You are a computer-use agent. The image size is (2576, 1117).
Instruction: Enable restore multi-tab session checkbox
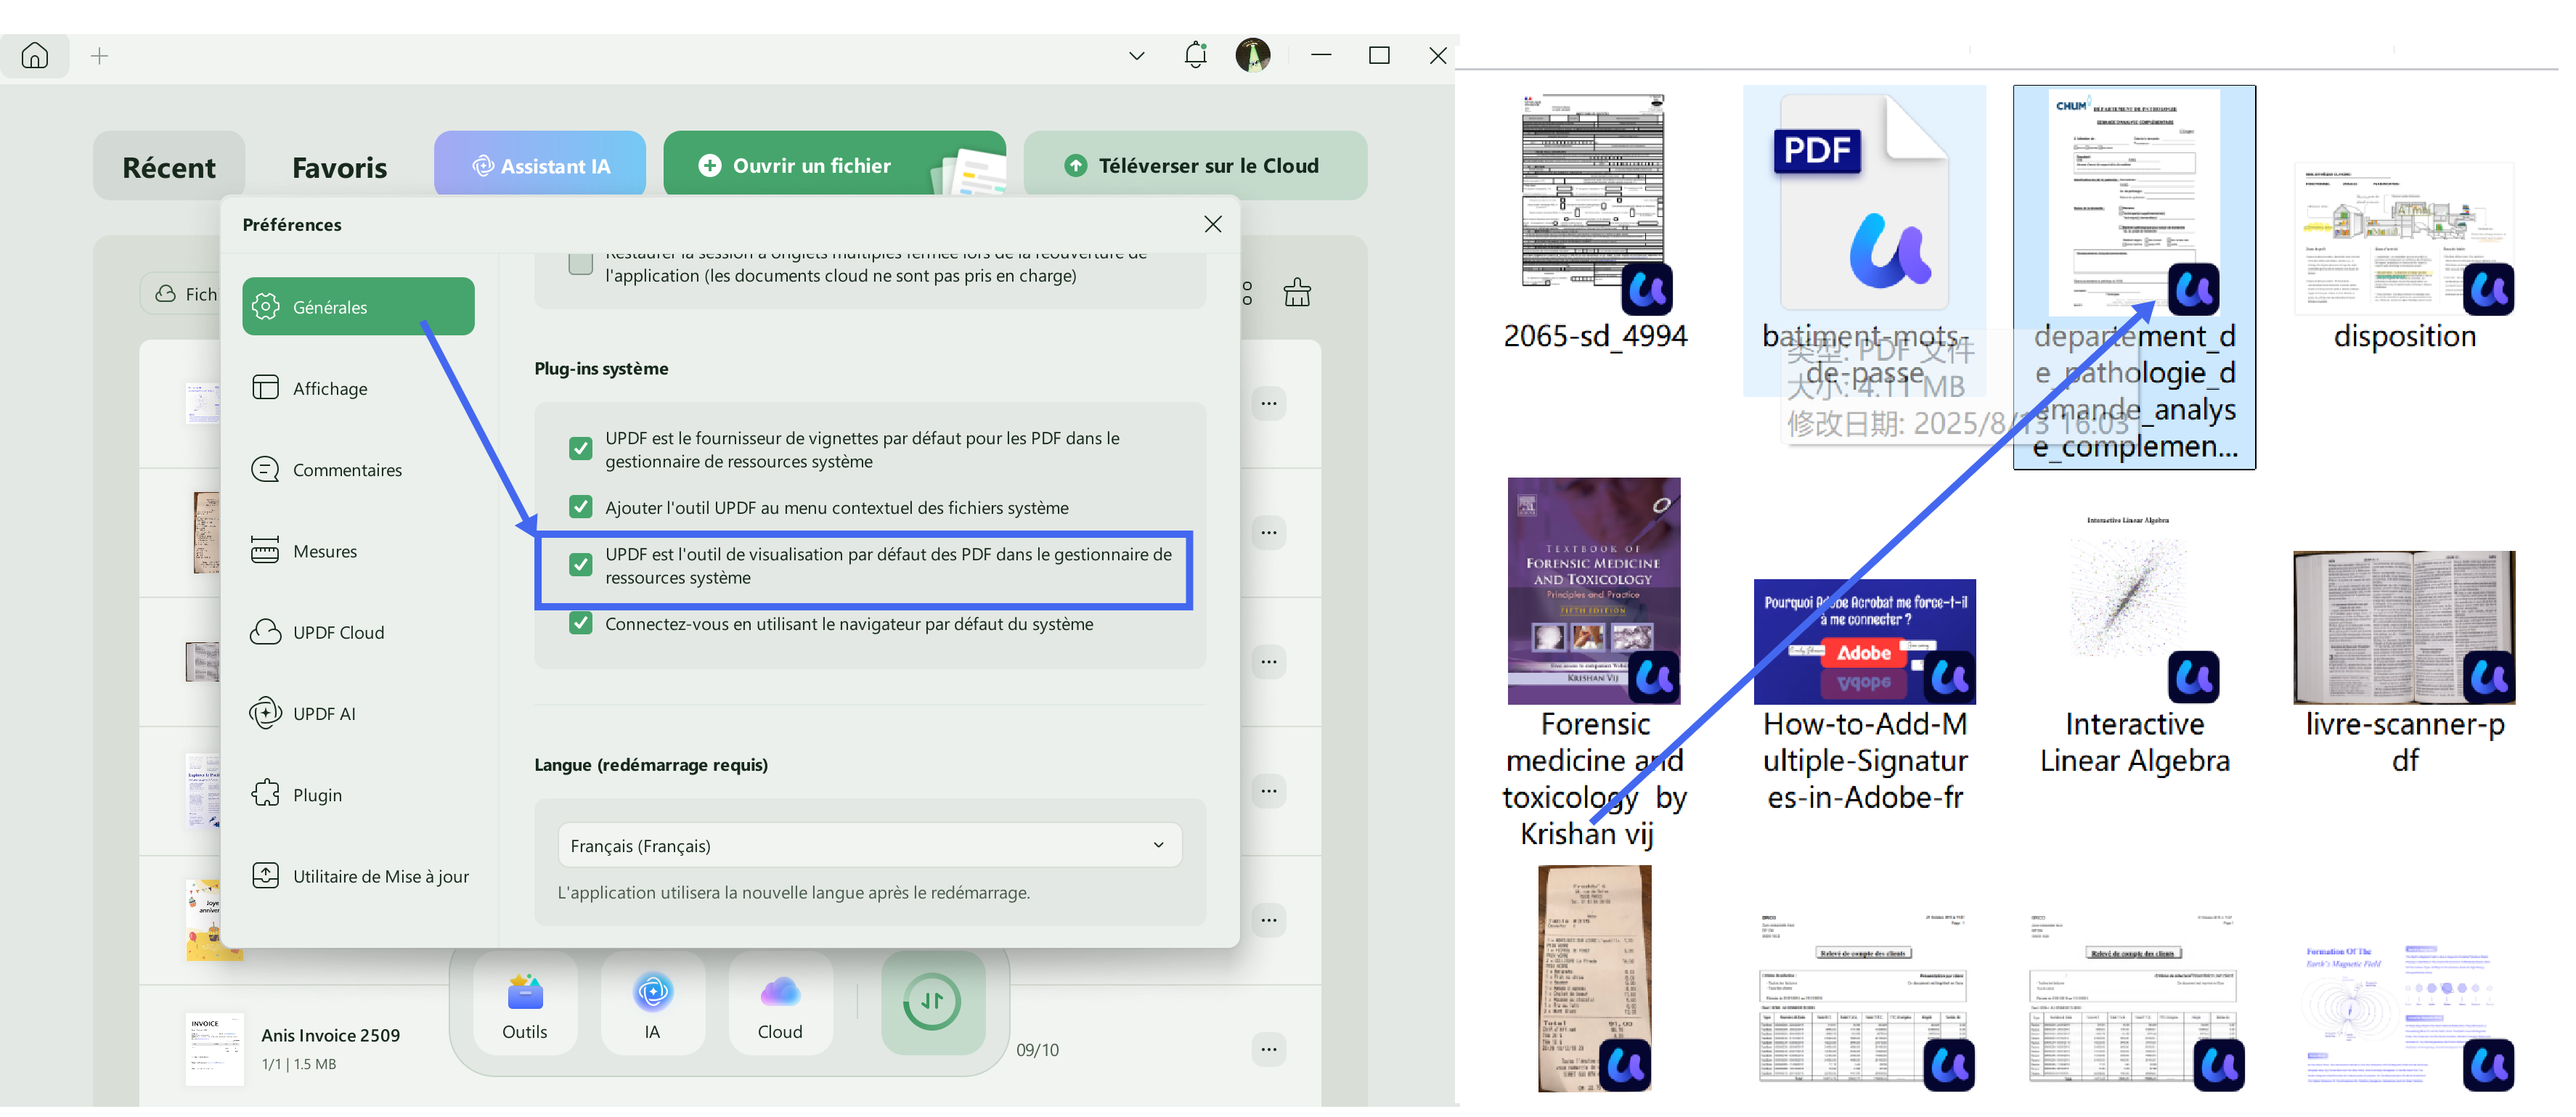(580, 264)
